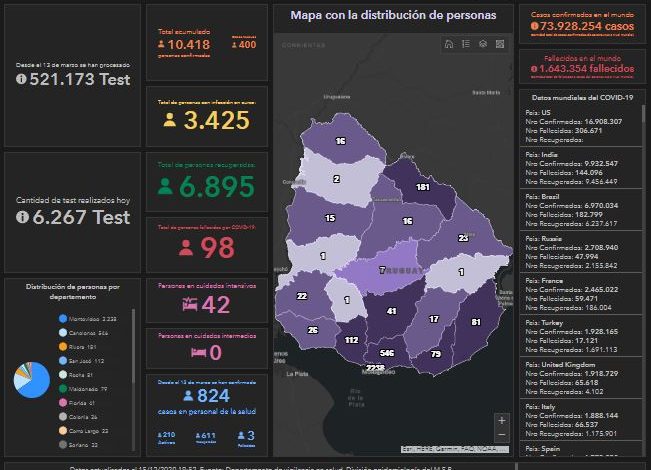Zoom out on the map
The width and height of the screenshot is (651, 470).
[501, 437]
